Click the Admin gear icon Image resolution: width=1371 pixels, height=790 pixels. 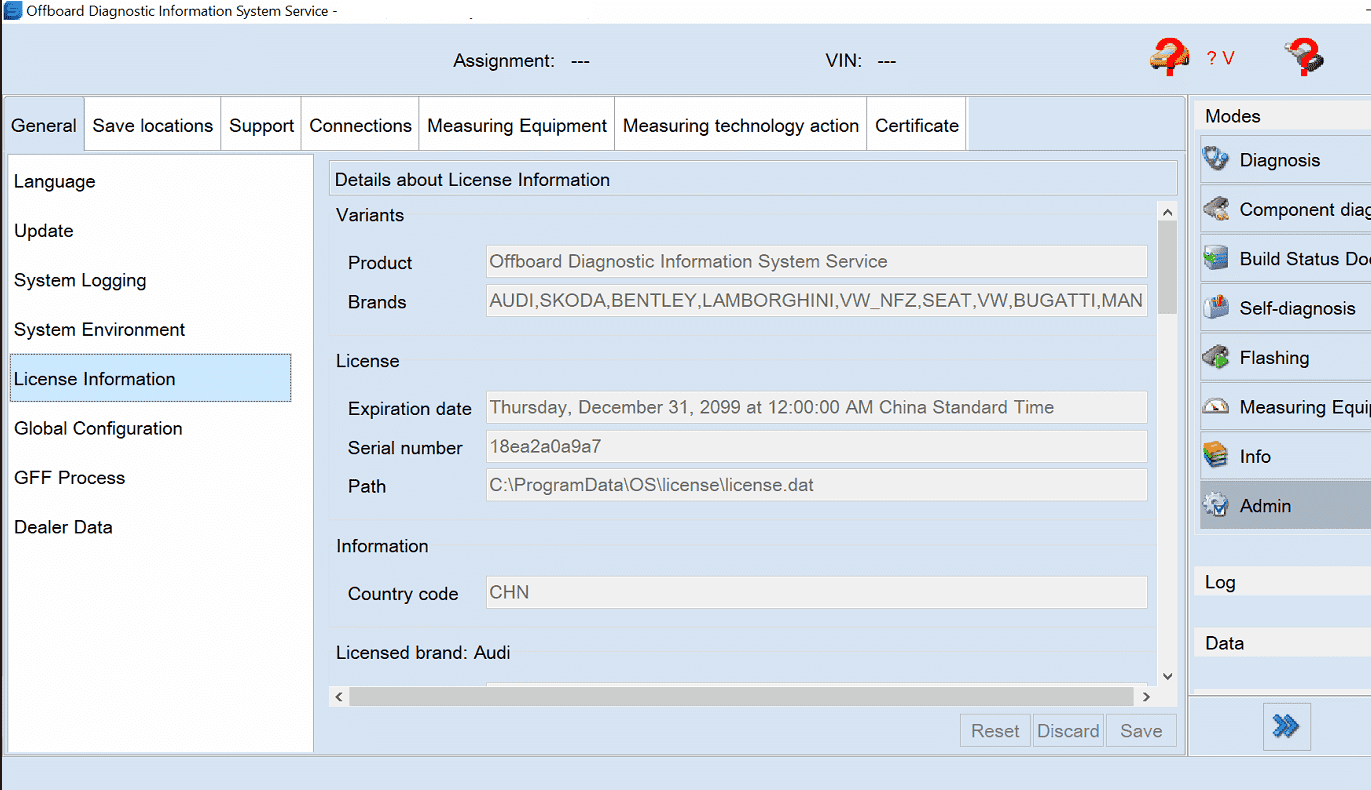(1216, 506)
